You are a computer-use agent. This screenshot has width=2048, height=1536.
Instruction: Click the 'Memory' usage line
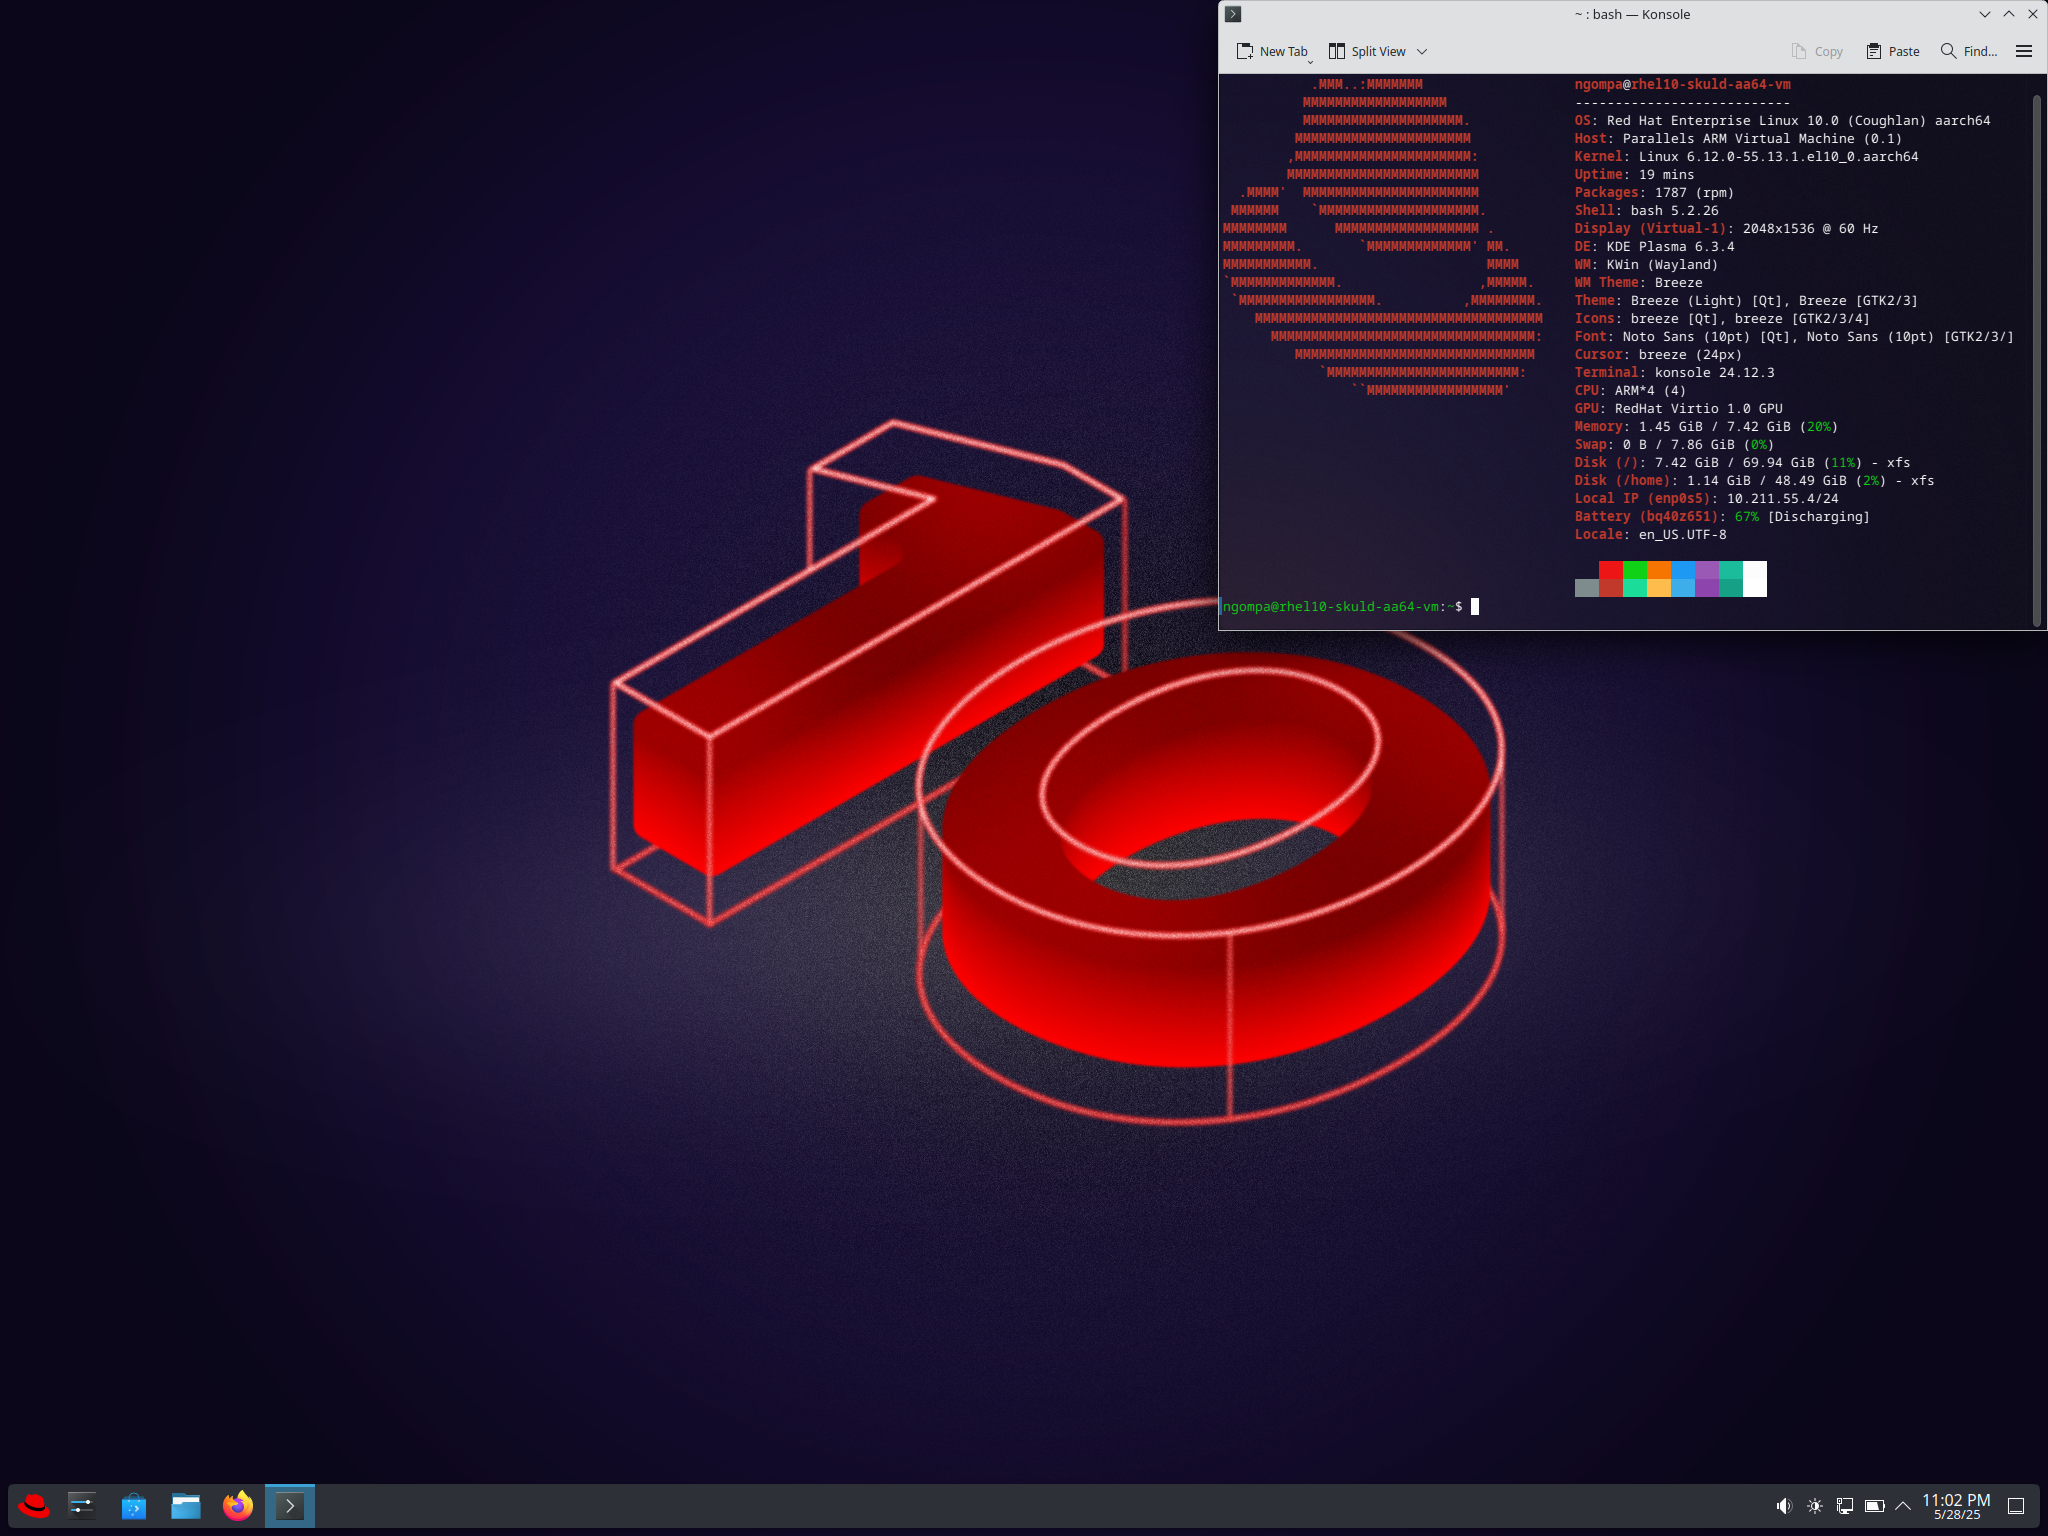pos(1706,427)
